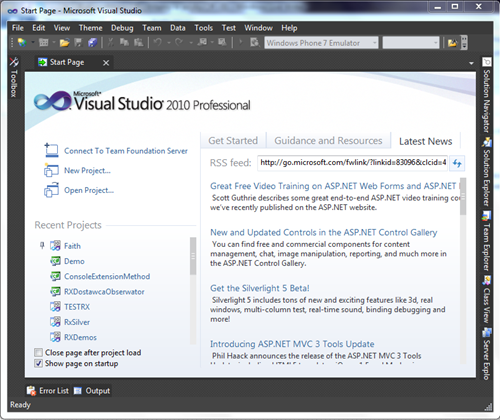Switch to Guidance and Resources tab
The width and height of the screenshot is (500, 420).
328,141
